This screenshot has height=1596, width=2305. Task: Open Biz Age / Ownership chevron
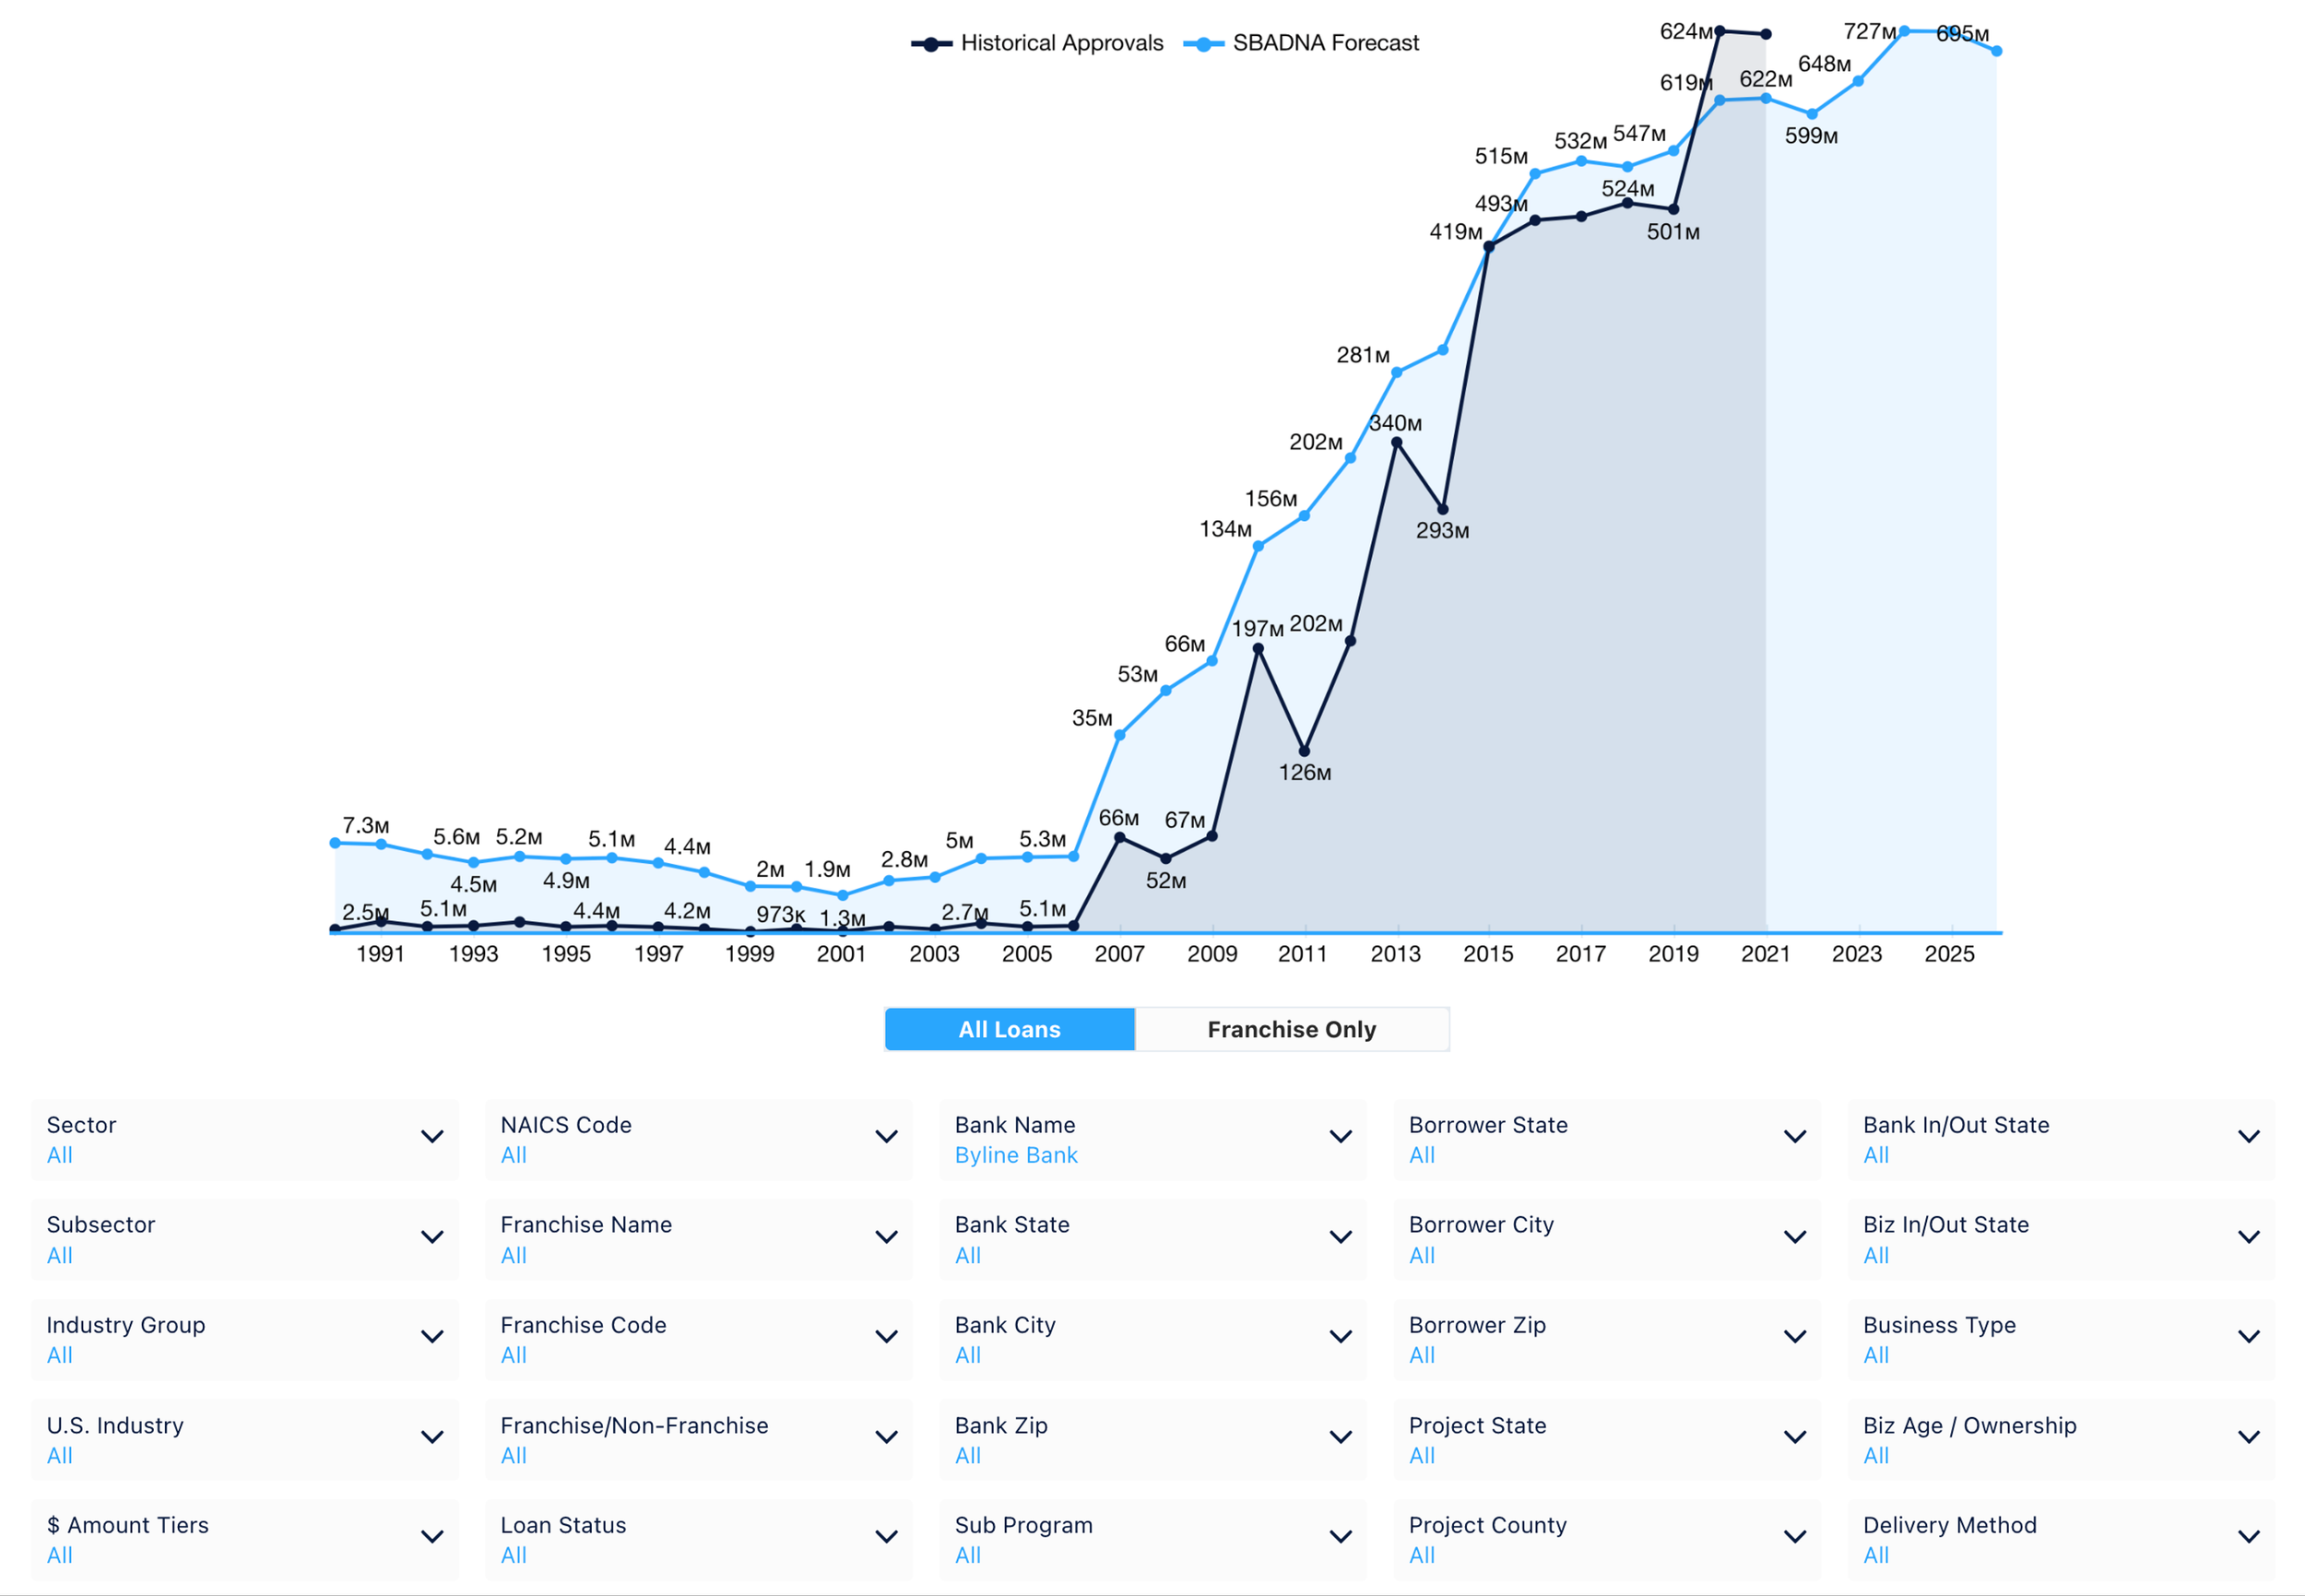pos(2249,1437)
